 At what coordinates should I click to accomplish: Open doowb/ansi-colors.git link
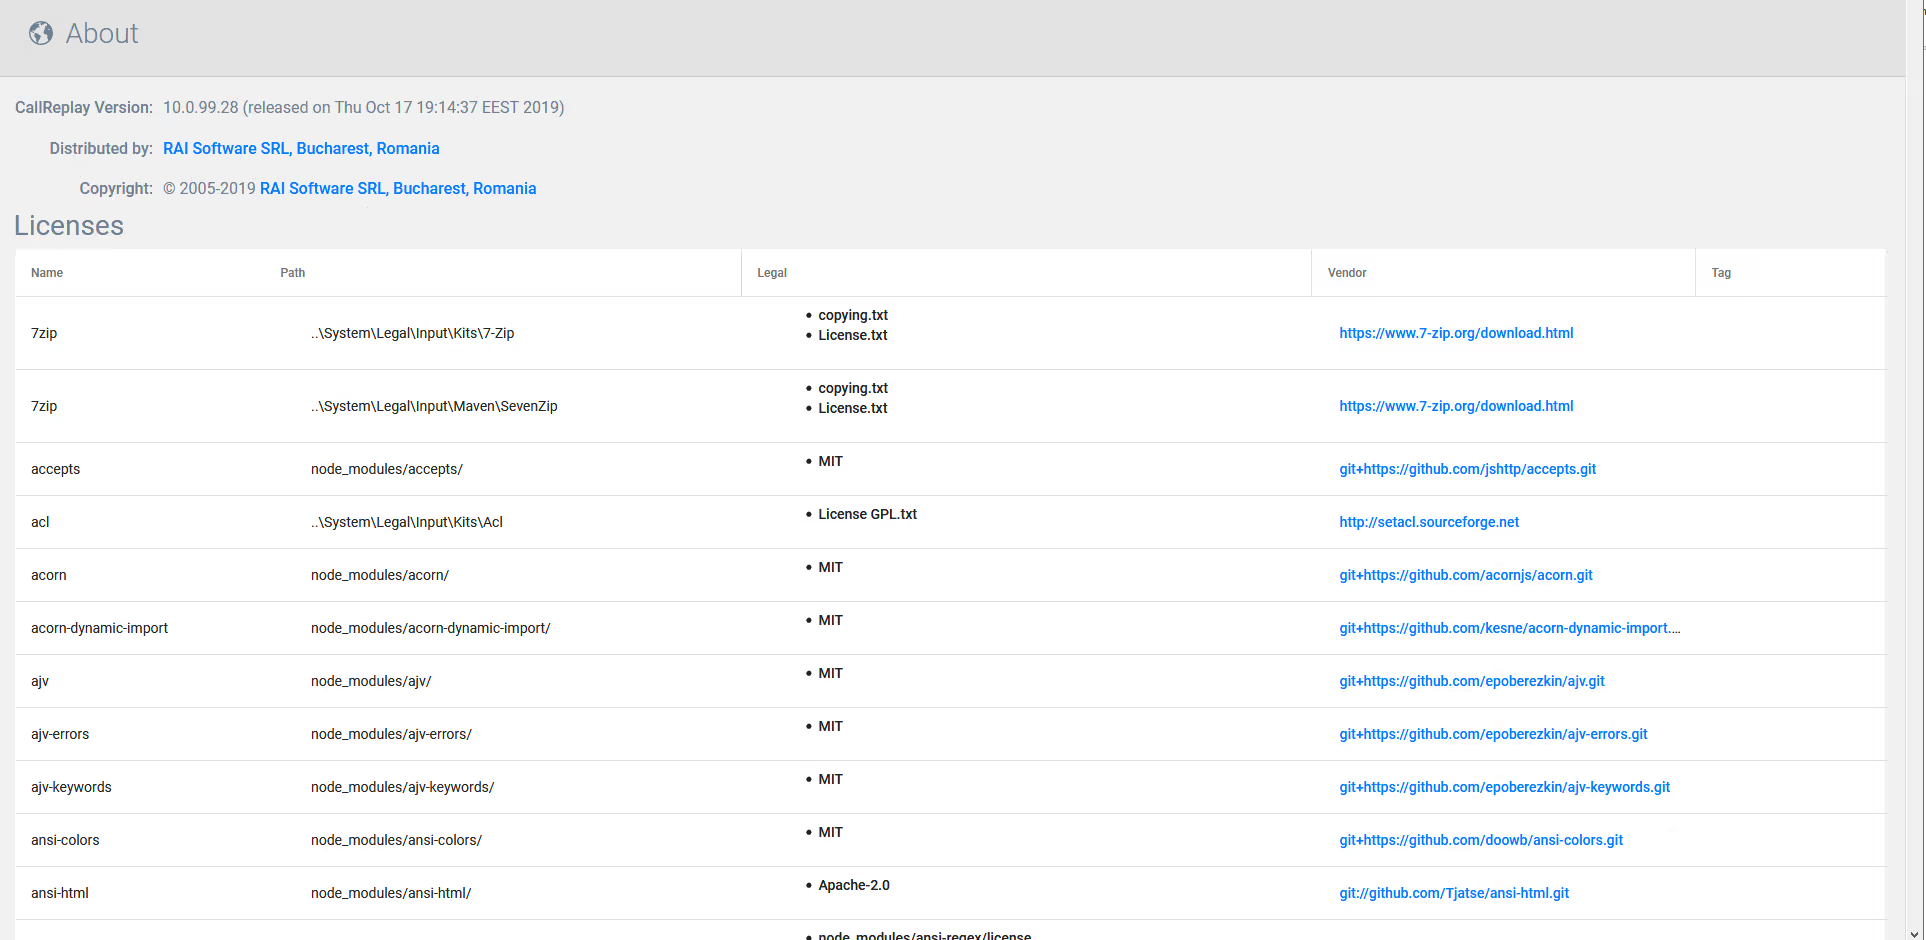(x=1481, y=840)
